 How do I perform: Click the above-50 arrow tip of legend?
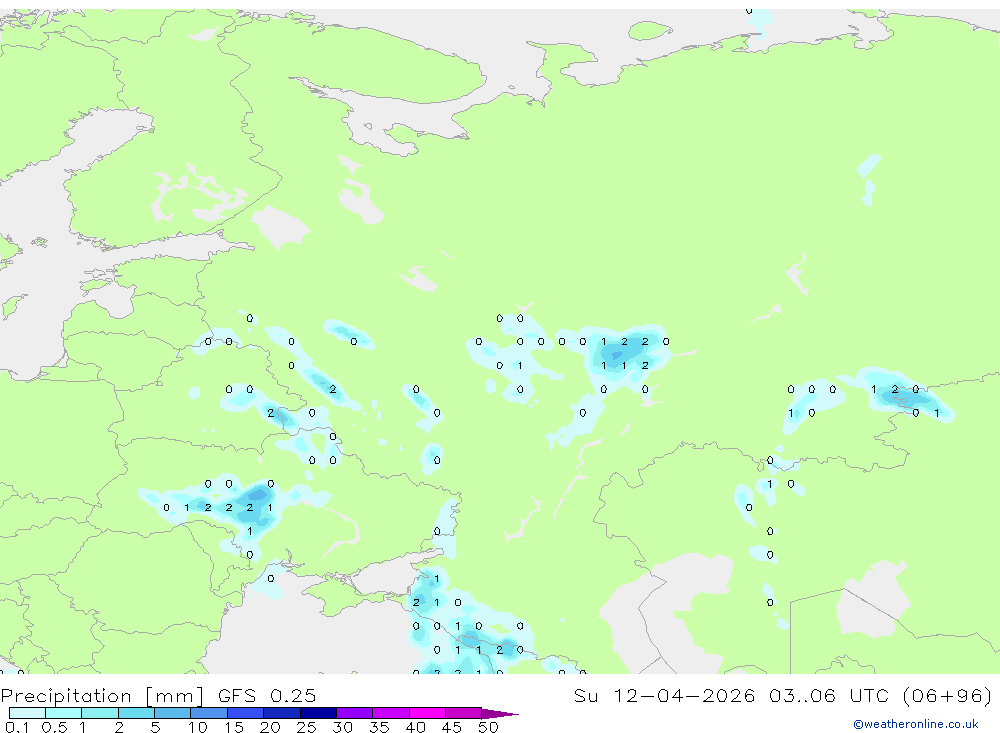pos(501,714)
